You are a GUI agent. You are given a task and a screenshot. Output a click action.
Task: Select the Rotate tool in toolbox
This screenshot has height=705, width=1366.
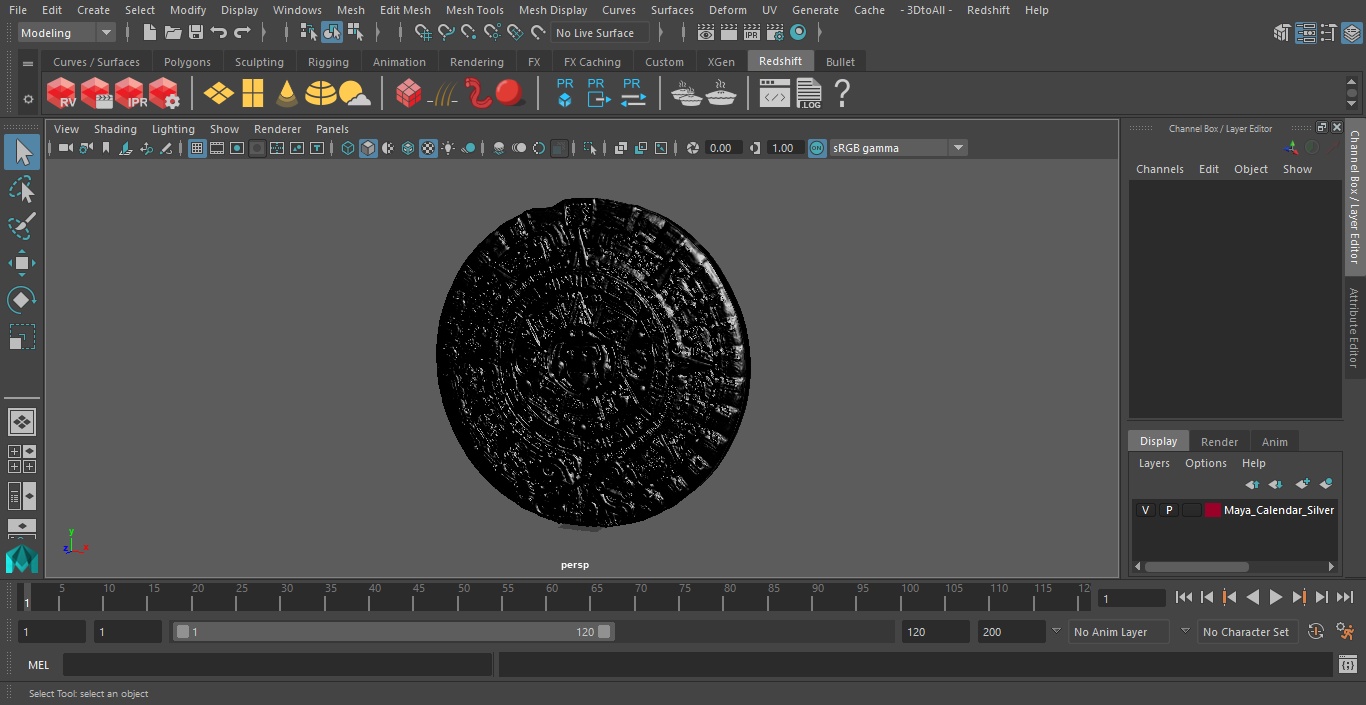(21, 300)
